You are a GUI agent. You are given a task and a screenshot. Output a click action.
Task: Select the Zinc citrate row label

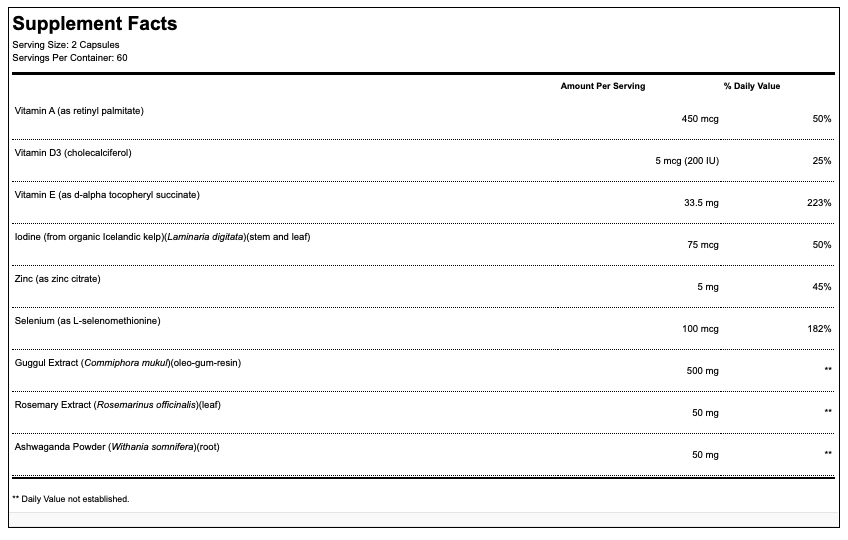click(x=58, y=278)
